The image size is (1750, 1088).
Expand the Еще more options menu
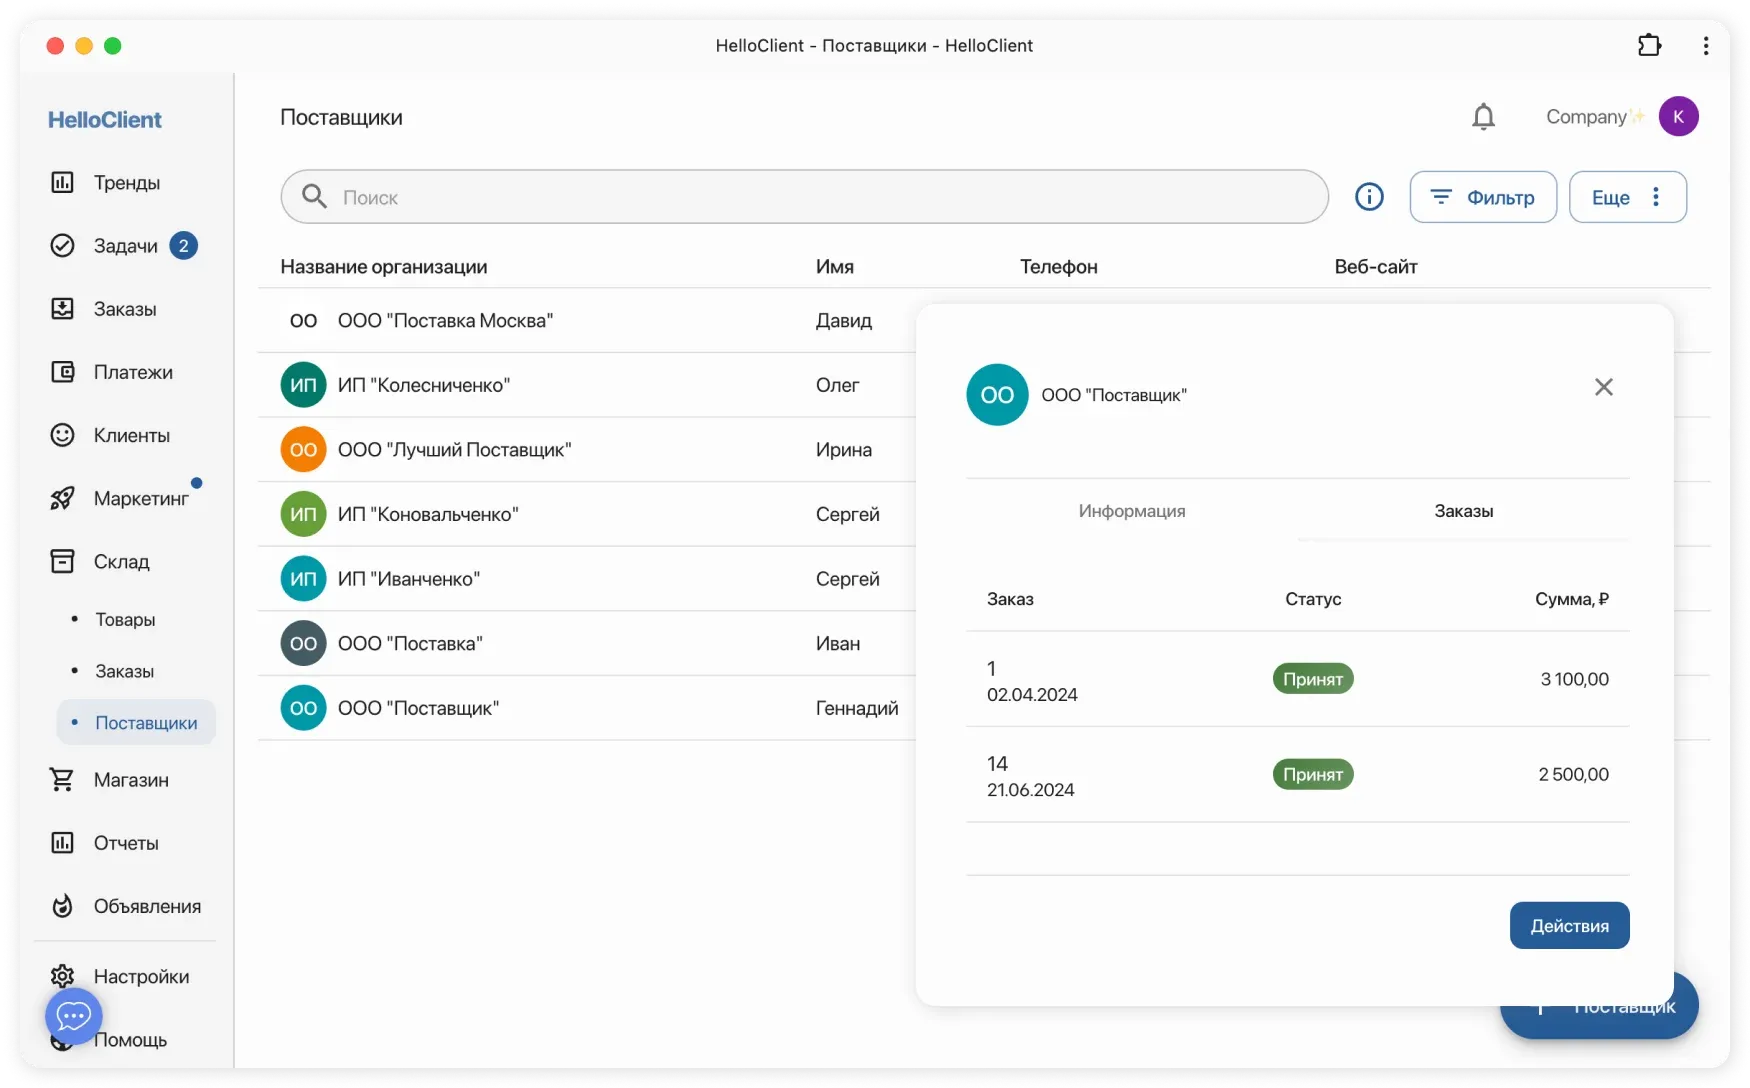[x=1627, y=197]
